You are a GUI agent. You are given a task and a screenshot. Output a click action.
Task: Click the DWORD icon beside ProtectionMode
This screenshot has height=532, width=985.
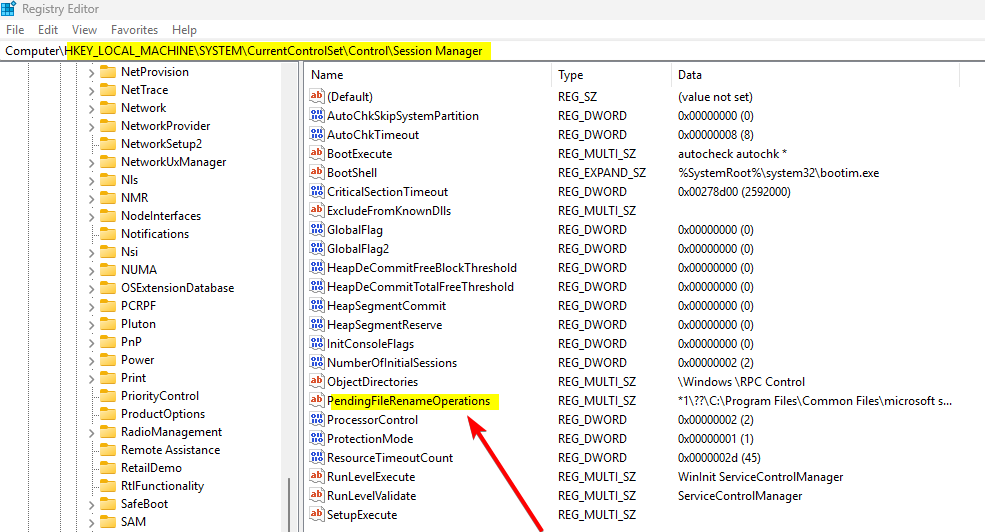318,439
